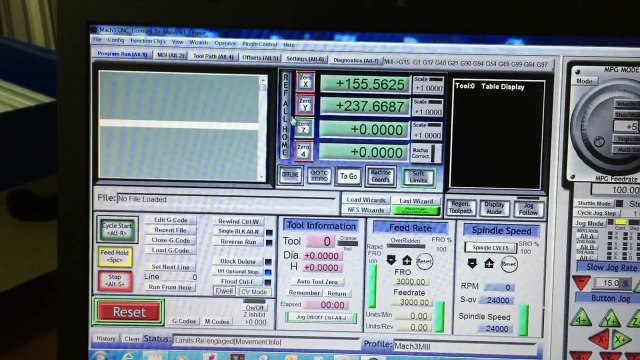Click Close G-Code
Screen dimensions: 640x360
click(170, 240)
